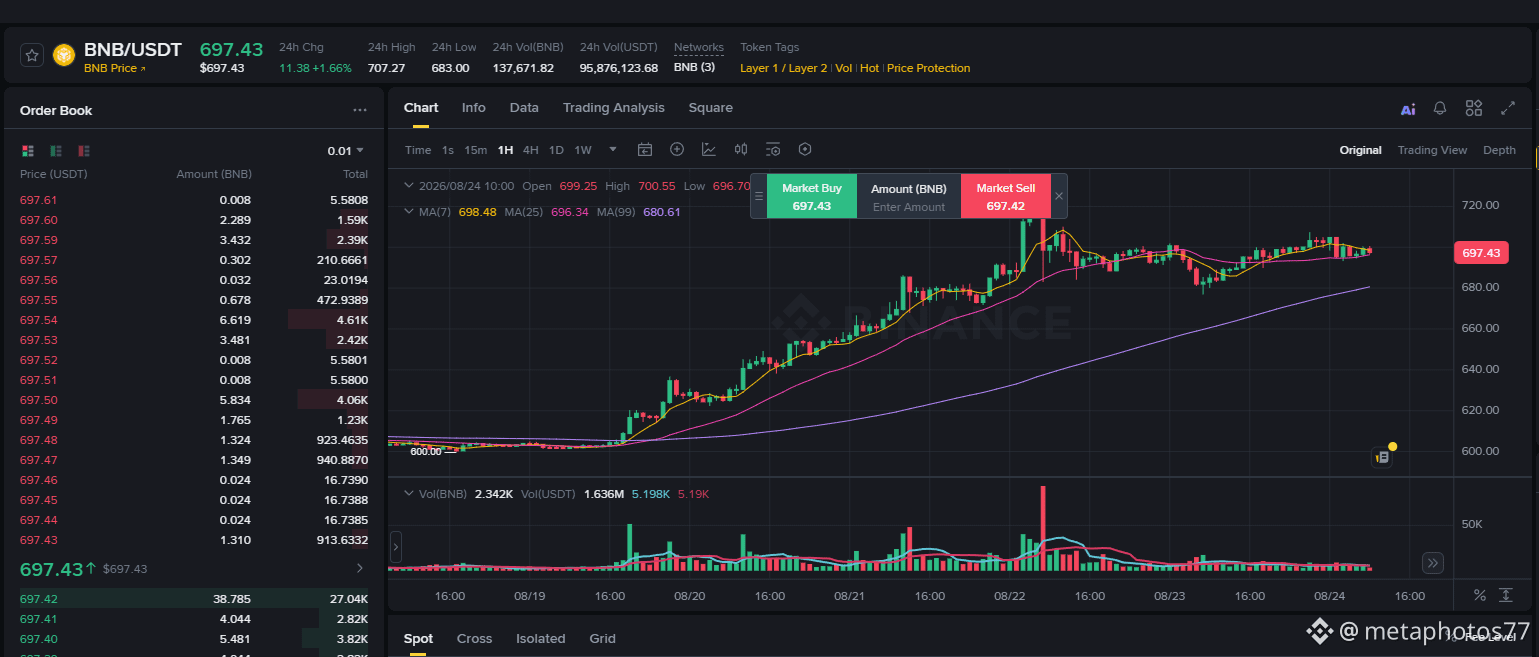The width and height of the screenshot is (1539, 657).
Task: Open price alert bell icon
Action: [1440, 108]
